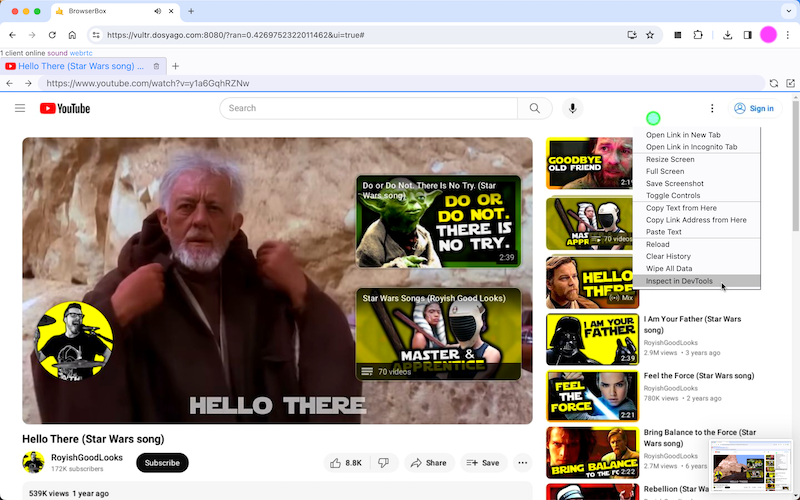Open YouTube settings three-dot menu
The height and width of the screenshot is (500, 800).
point(712,108)
